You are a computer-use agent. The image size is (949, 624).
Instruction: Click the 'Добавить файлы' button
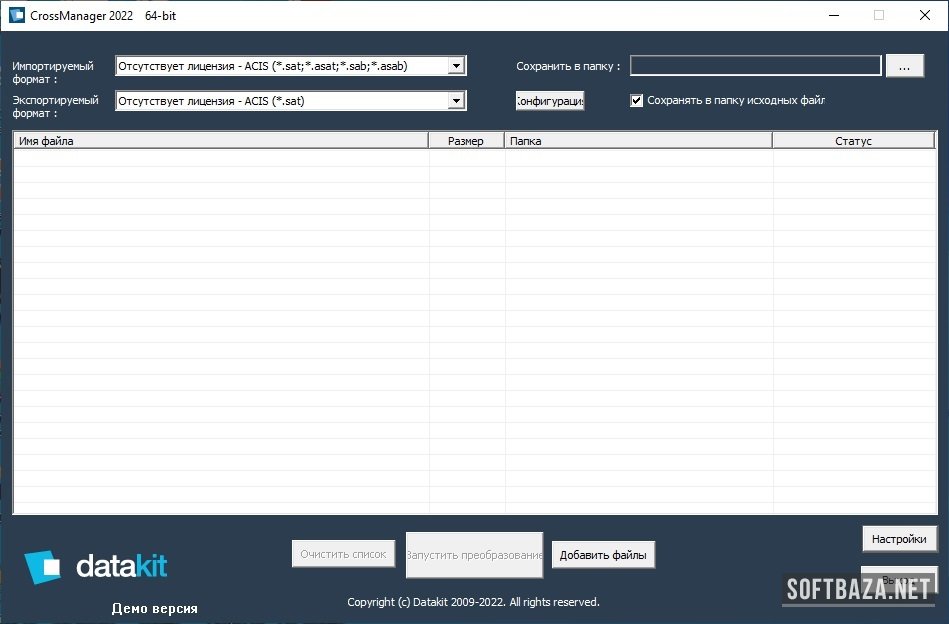603,555
